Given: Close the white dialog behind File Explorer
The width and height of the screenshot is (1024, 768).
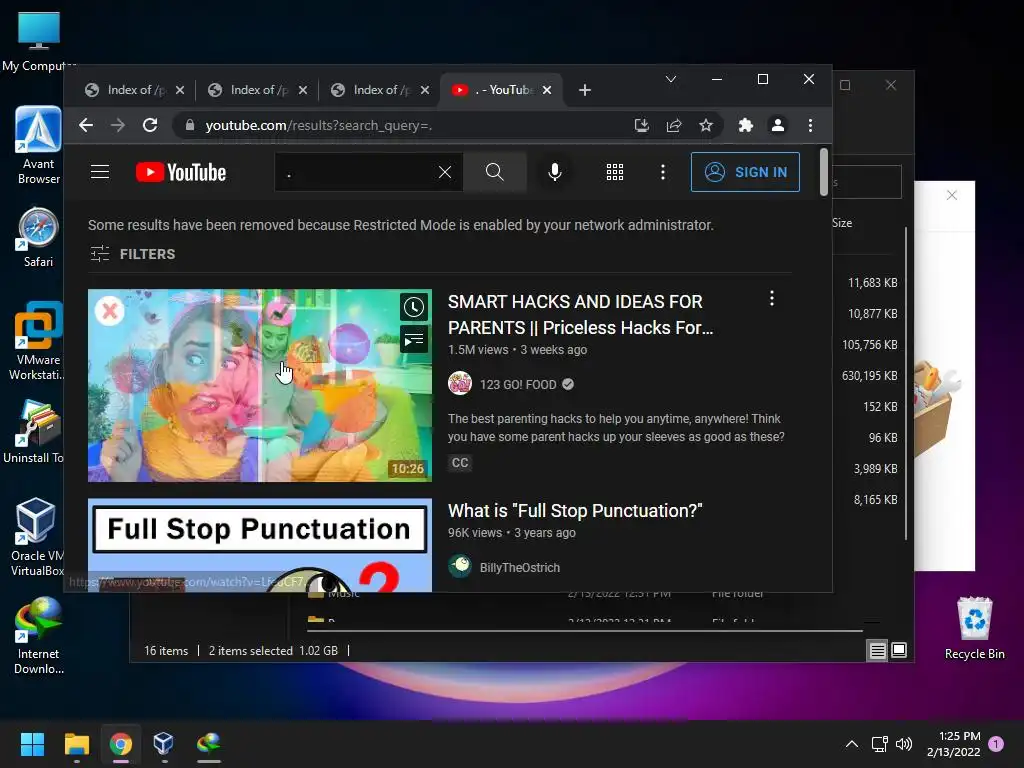Looking at the screenshot, I should point(952,195).
